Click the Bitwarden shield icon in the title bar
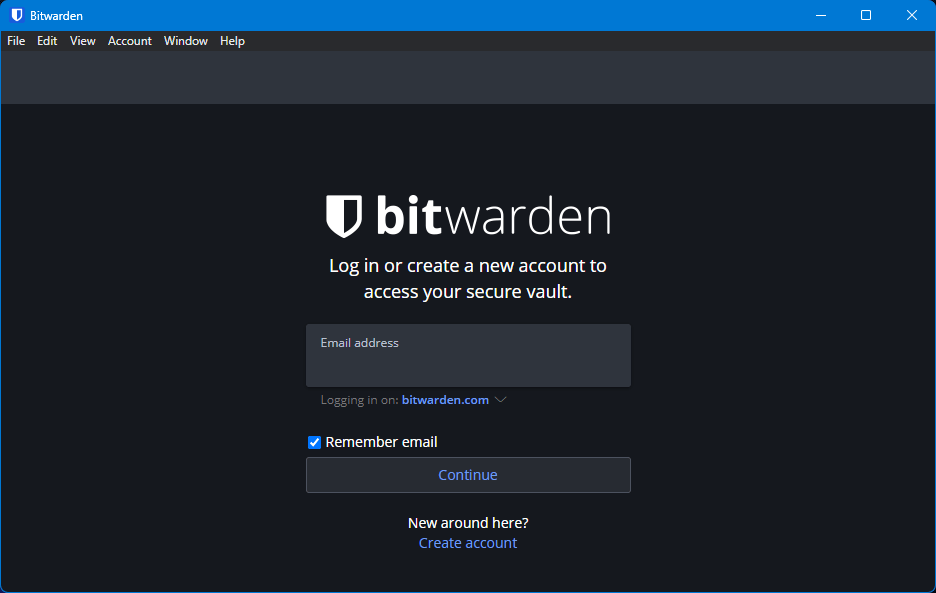The width and height of the screenshot is (936, 593). pyautogui.click(x=15, y=14)
